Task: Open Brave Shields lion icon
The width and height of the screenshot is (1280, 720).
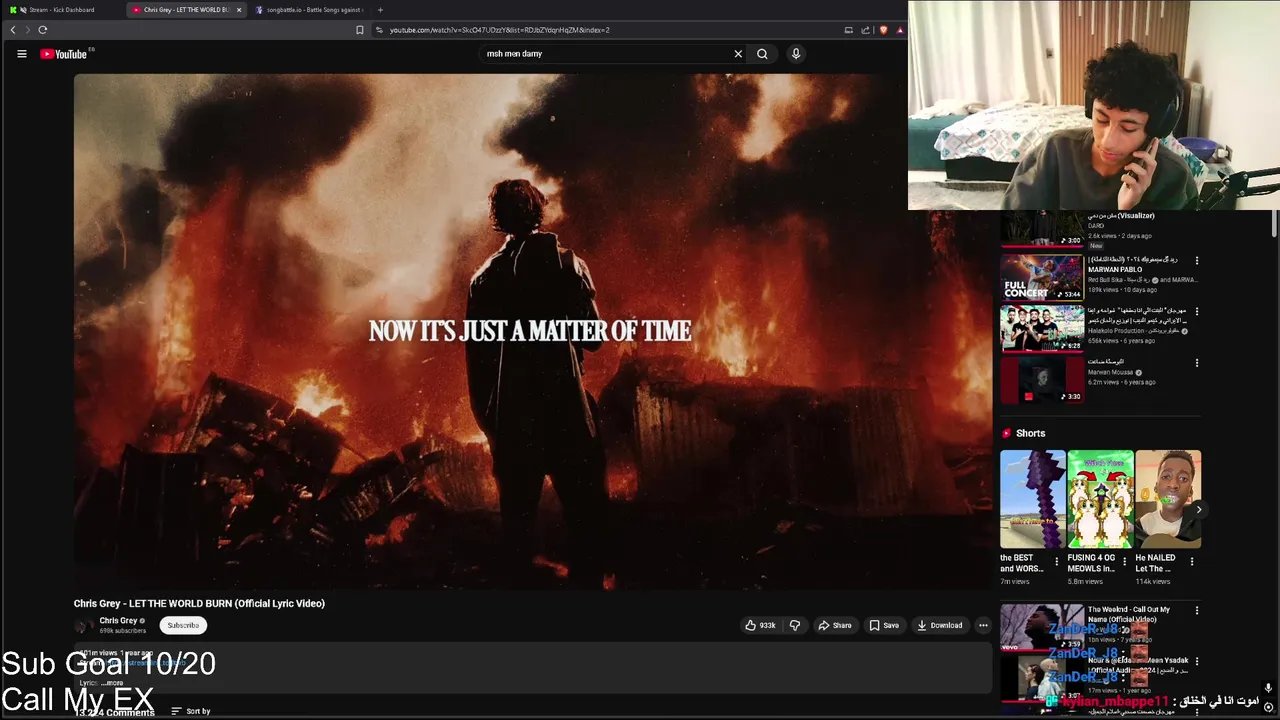Action: tap(883, 30)
